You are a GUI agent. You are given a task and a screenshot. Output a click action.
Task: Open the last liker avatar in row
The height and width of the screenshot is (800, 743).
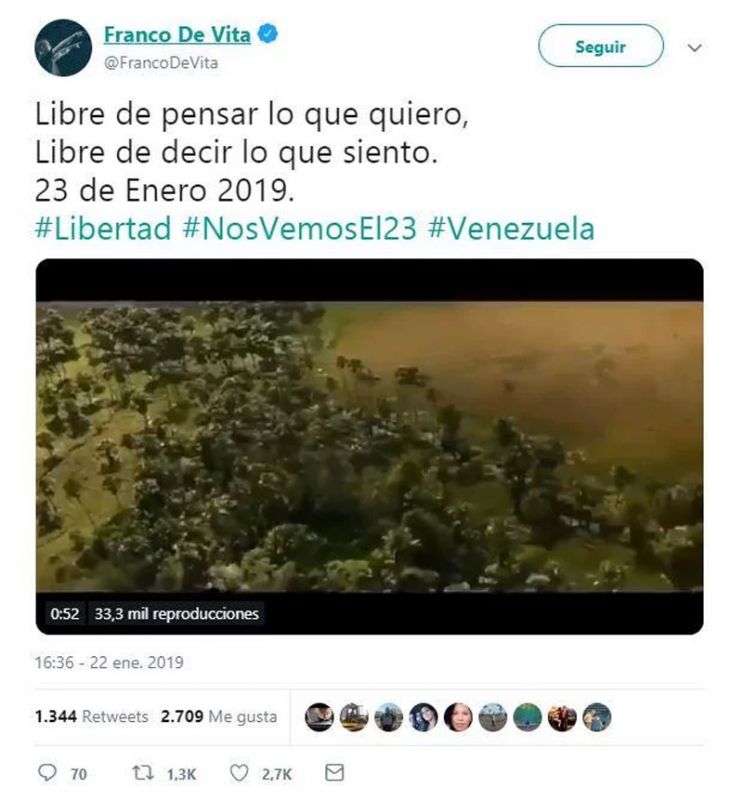pyautogui.click(x=597, y=717)
